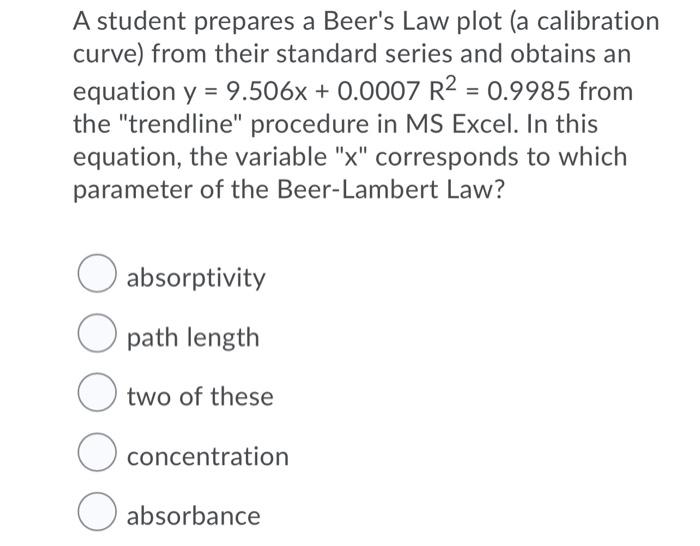Click the word calibration in first line

tap(598, 21)
